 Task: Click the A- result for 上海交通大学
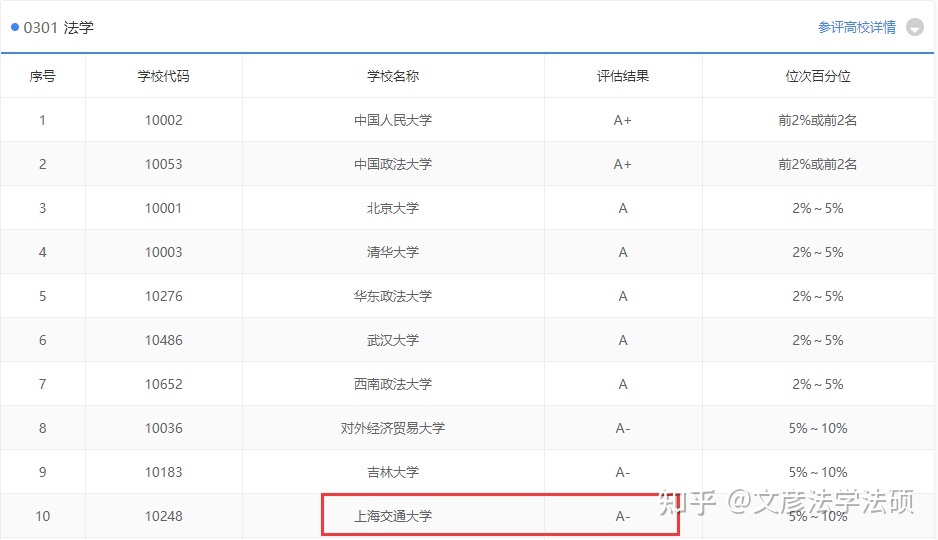[x=623, y=516]
